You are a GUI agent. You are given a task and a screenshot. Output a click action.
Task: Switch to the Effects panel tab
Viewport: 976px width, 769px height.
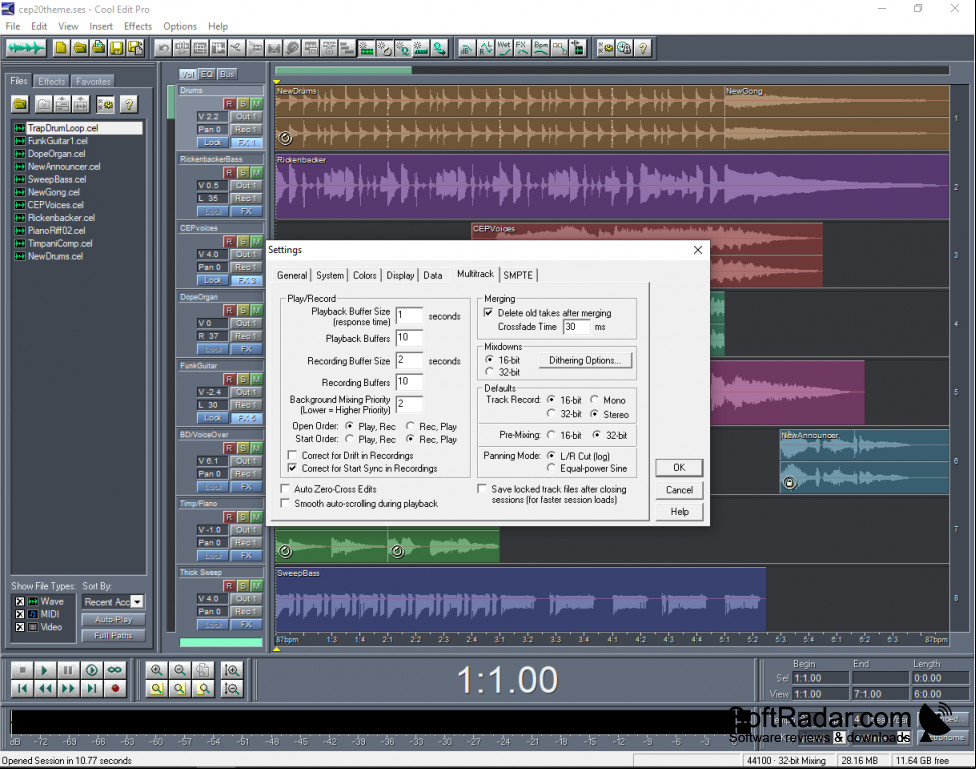pos(51,81)
